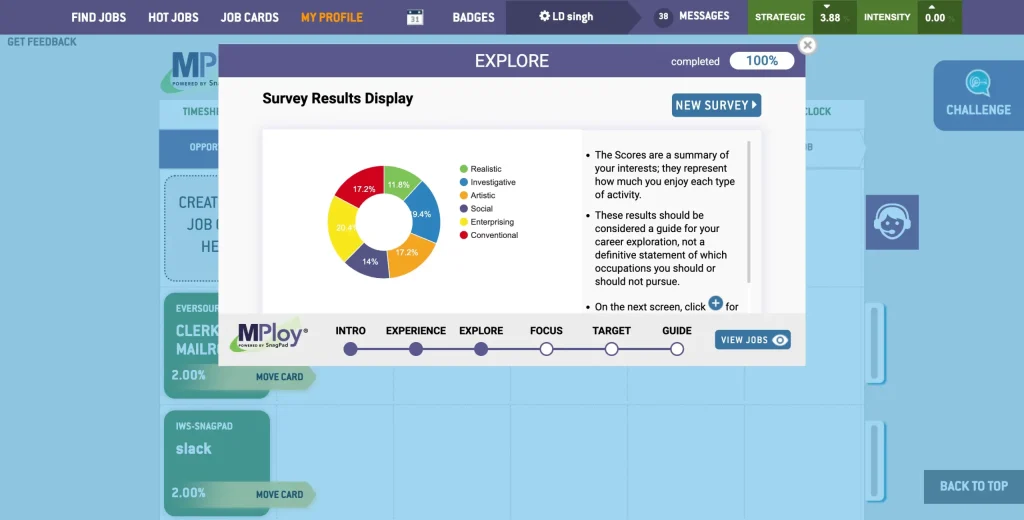Click the Get Feedback link
The height and width of the screenshot is (520, 1024).
(42, 42)
